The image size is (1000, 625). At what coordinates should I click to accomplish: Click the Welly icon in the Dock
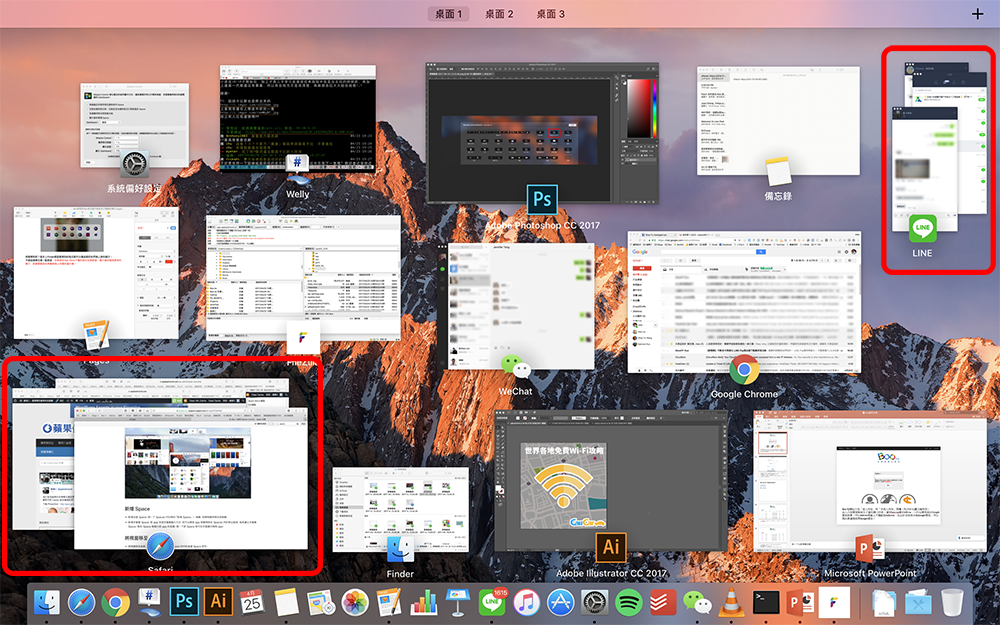(x=149, y=602)
